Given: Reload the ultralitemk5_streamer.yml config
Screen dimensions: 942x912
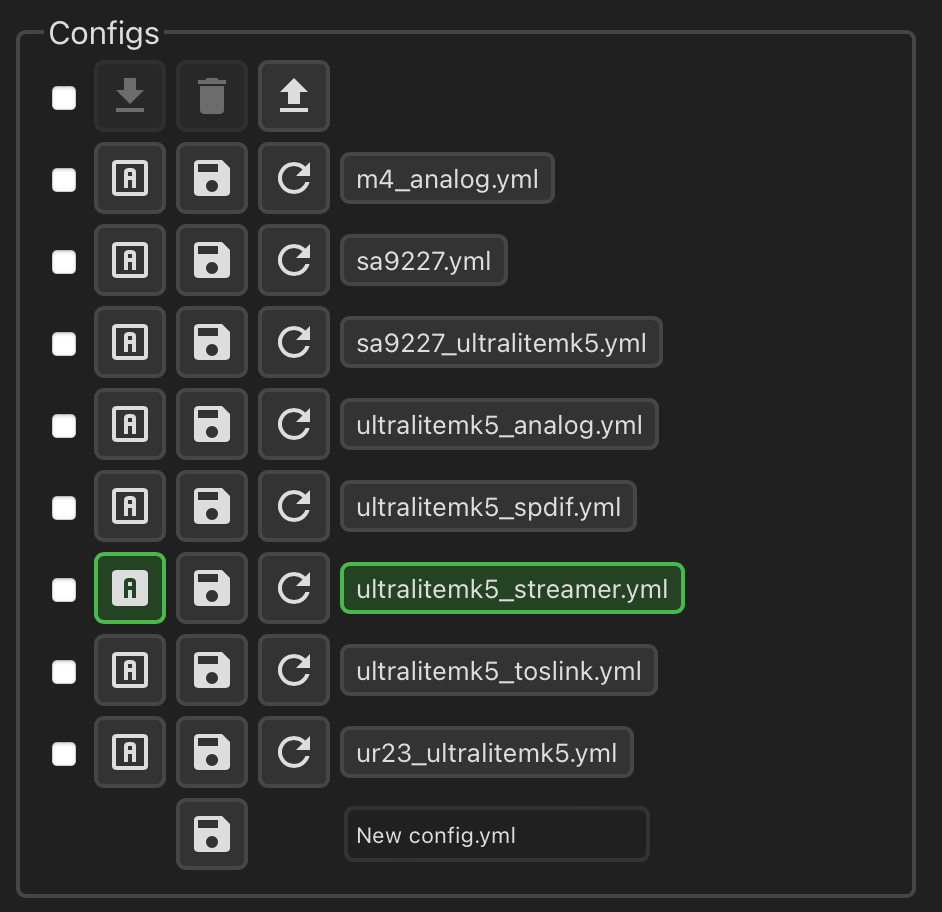Looking at the screenshot, I should [294, 588].
